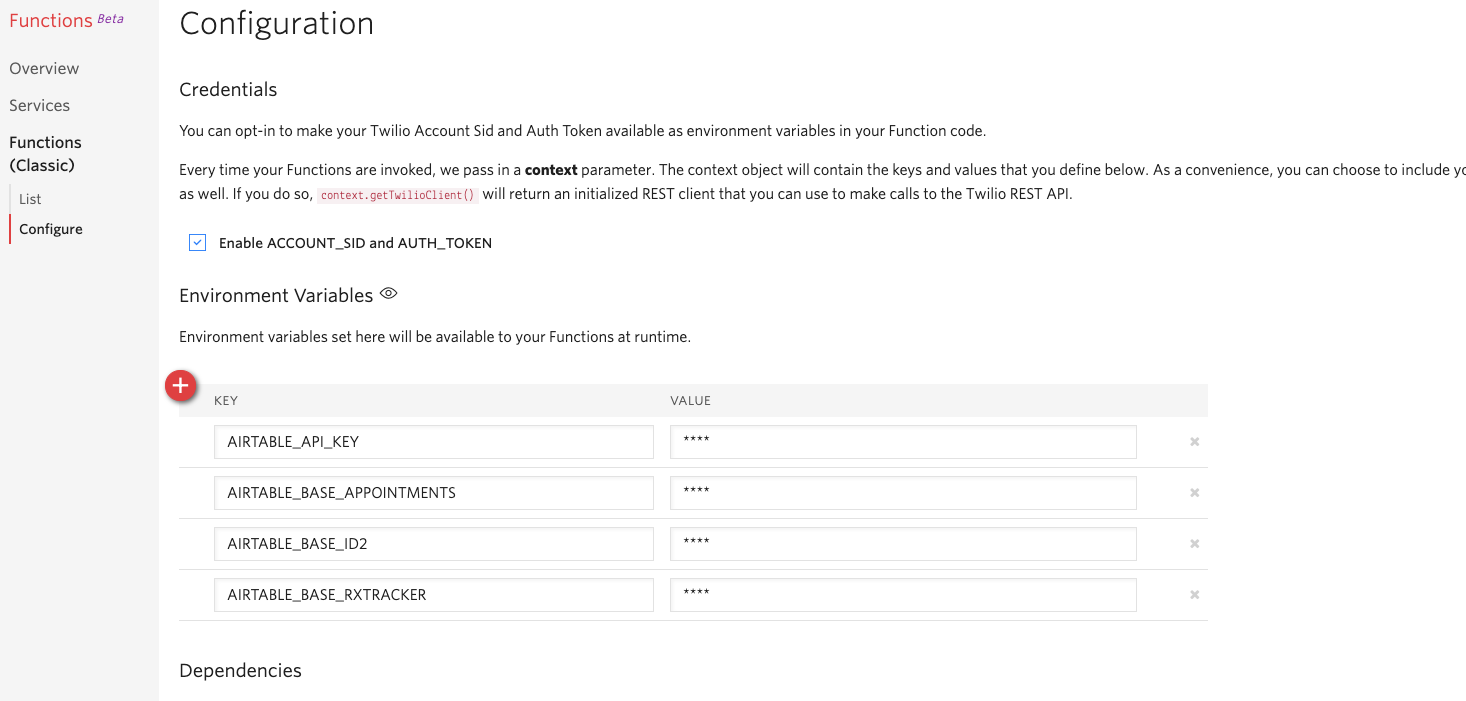
Task: Click the Configuration page title
Action: pyautogui.click(x=277, y=23)
